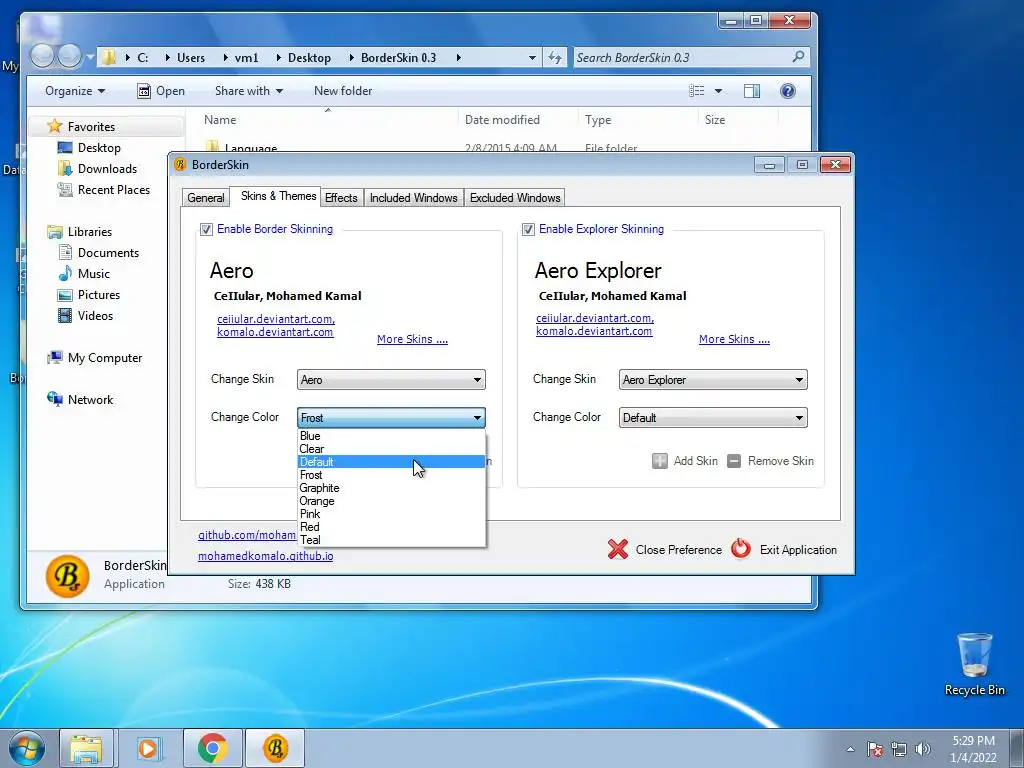This screenshot has height=768, width=1024.
Task: Click the BorderSkin taskbar icon
Action: tap(276, 748)
